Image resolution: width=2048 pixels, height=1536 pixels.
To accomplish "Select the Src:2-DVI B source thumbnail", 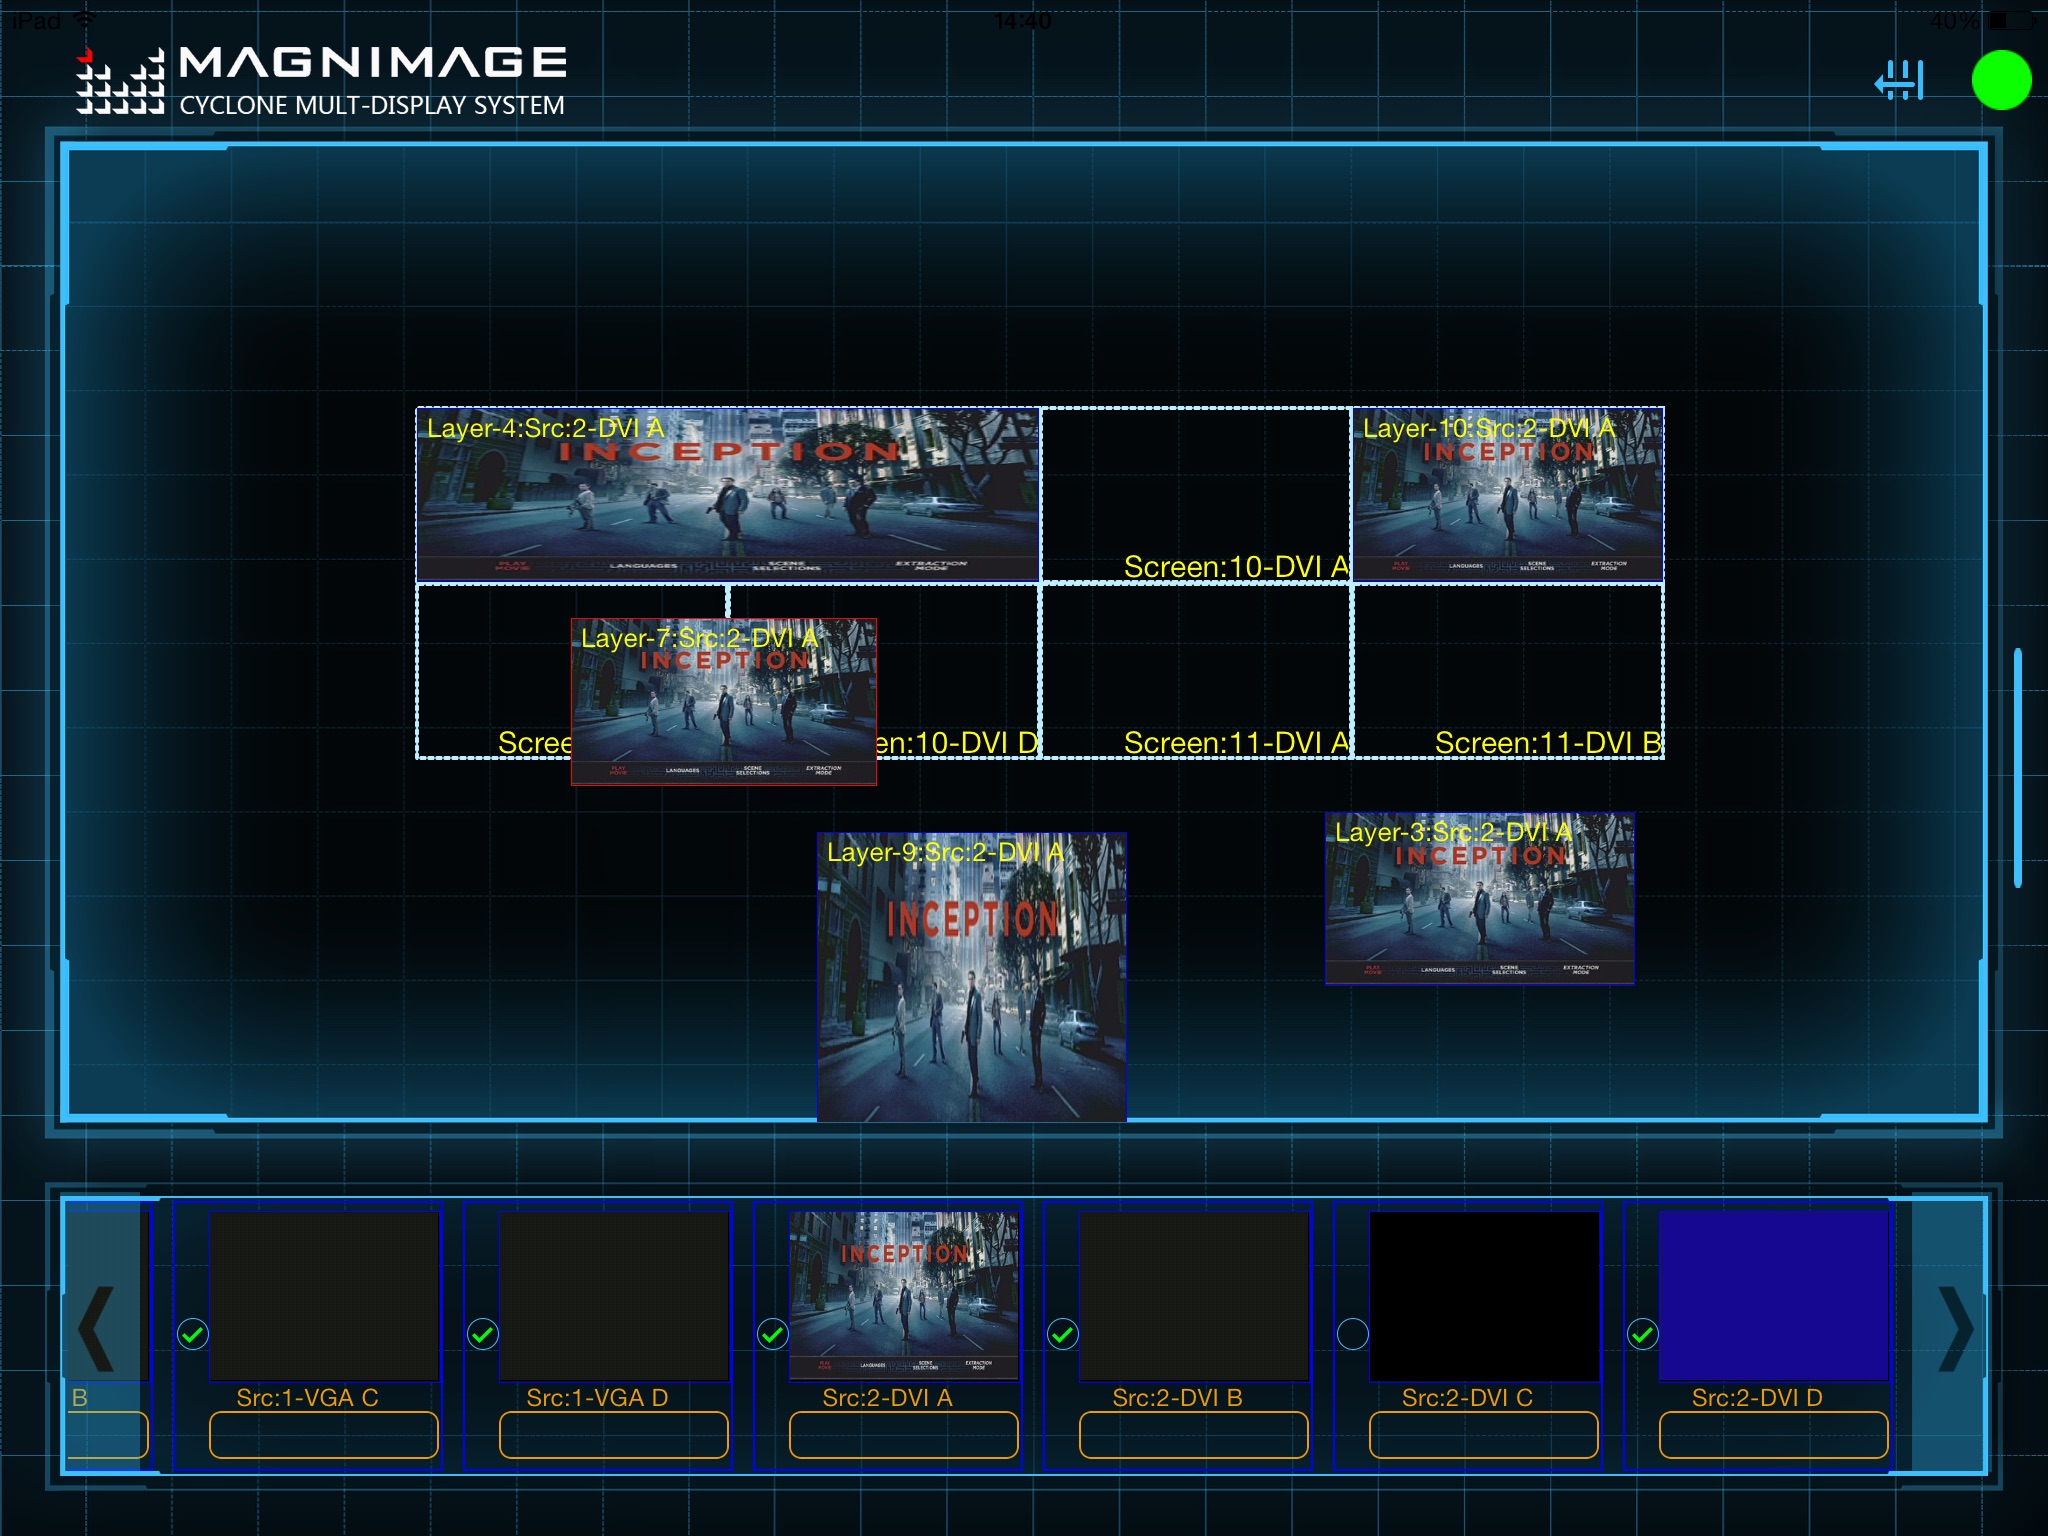I will tap(1194, 1296).
